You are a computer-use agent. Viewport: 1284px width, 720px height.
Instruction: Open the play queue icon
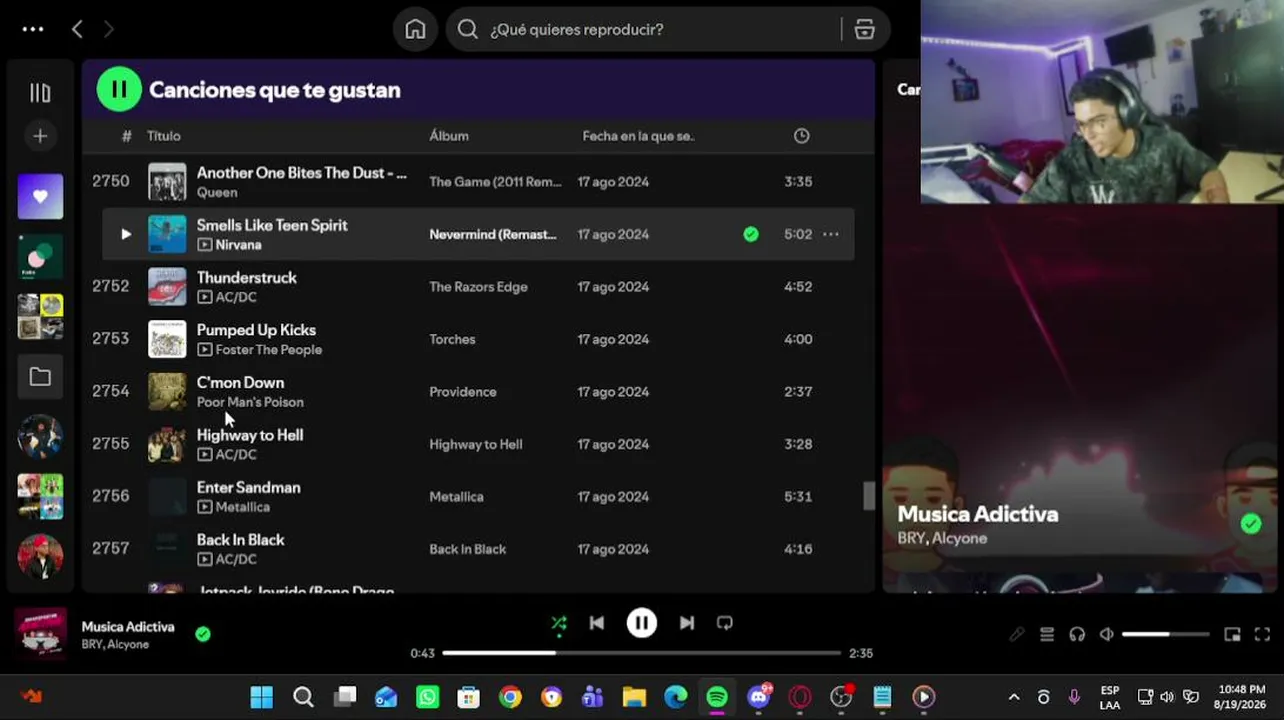[x=1047, y=634]
